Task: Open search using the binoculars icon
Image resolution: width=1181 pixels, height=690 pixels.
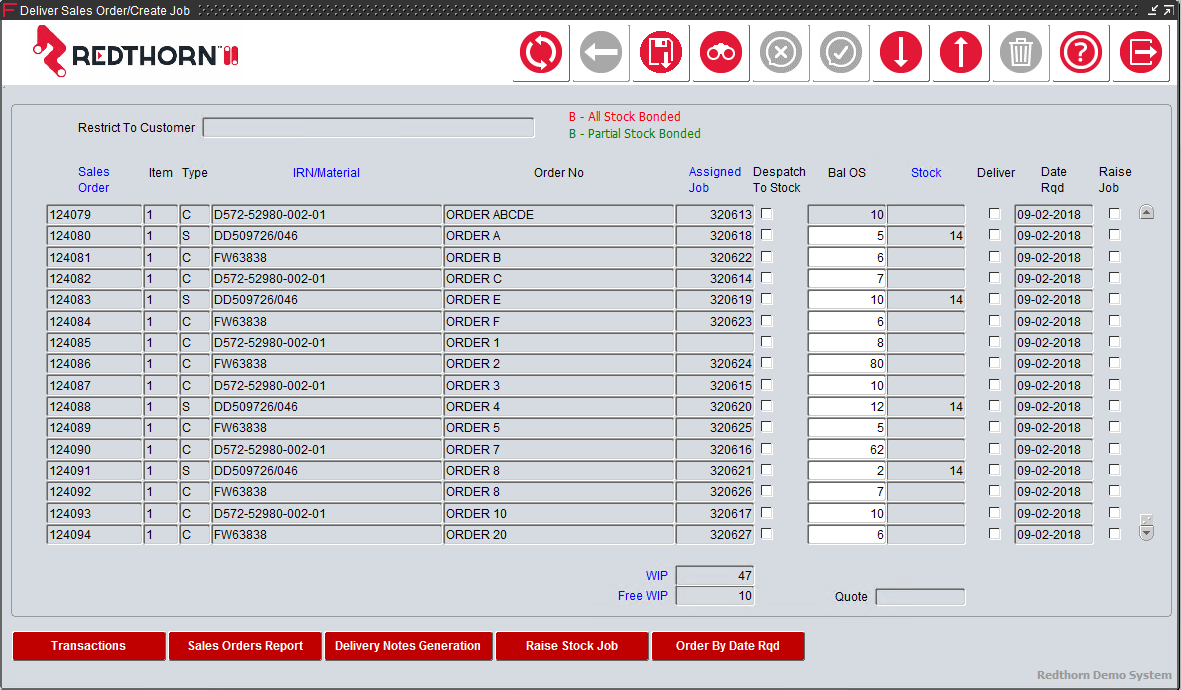Action: 720,52
